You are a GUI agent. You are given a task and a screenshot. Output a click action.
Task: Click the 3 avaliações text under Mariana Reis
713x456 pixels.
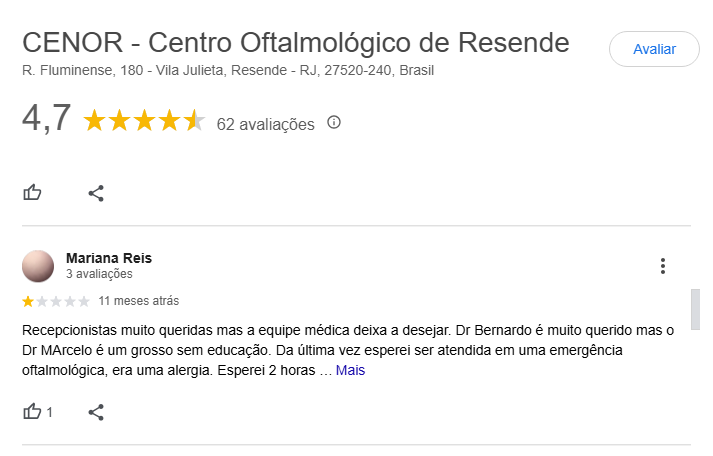tap(99, 274)
